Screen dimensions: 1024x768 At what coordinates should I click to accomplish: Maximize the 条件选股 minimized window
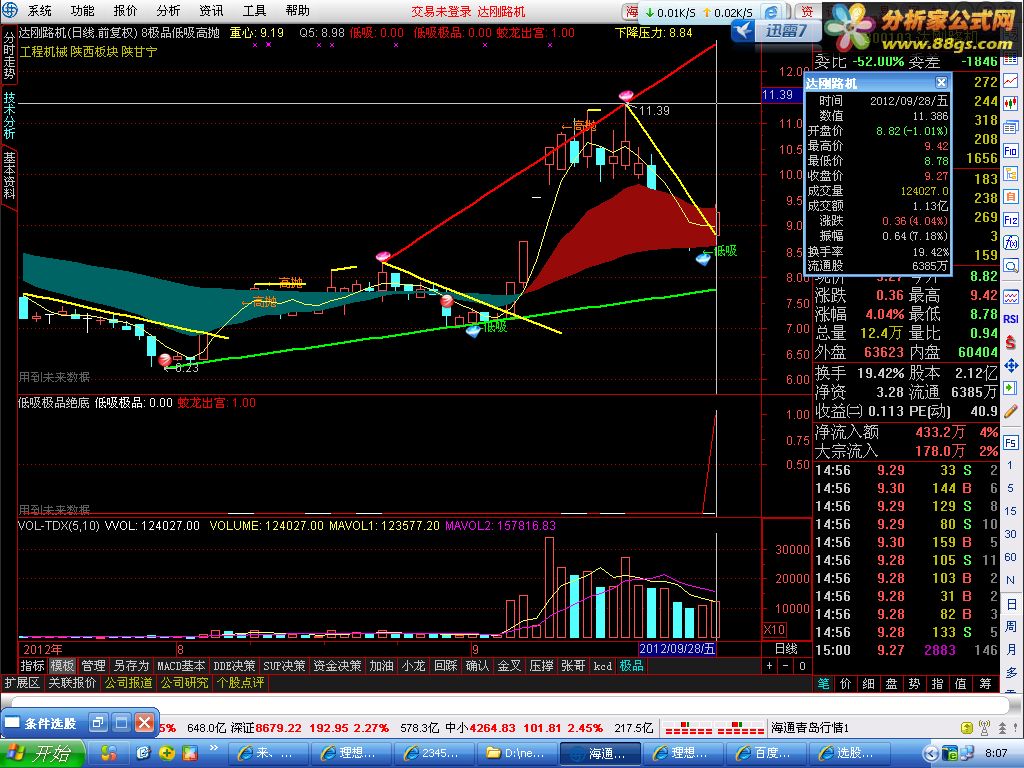[121, 723]
